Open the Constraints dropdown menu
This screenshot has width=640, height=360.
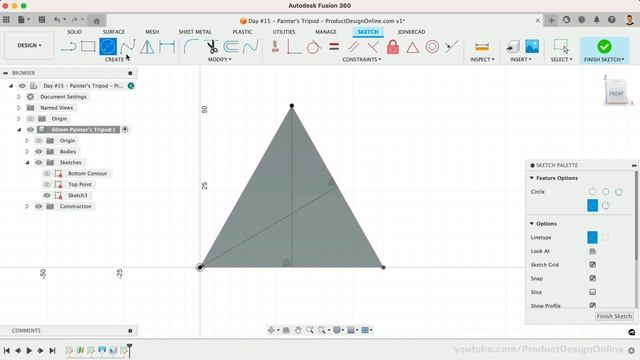362,60
